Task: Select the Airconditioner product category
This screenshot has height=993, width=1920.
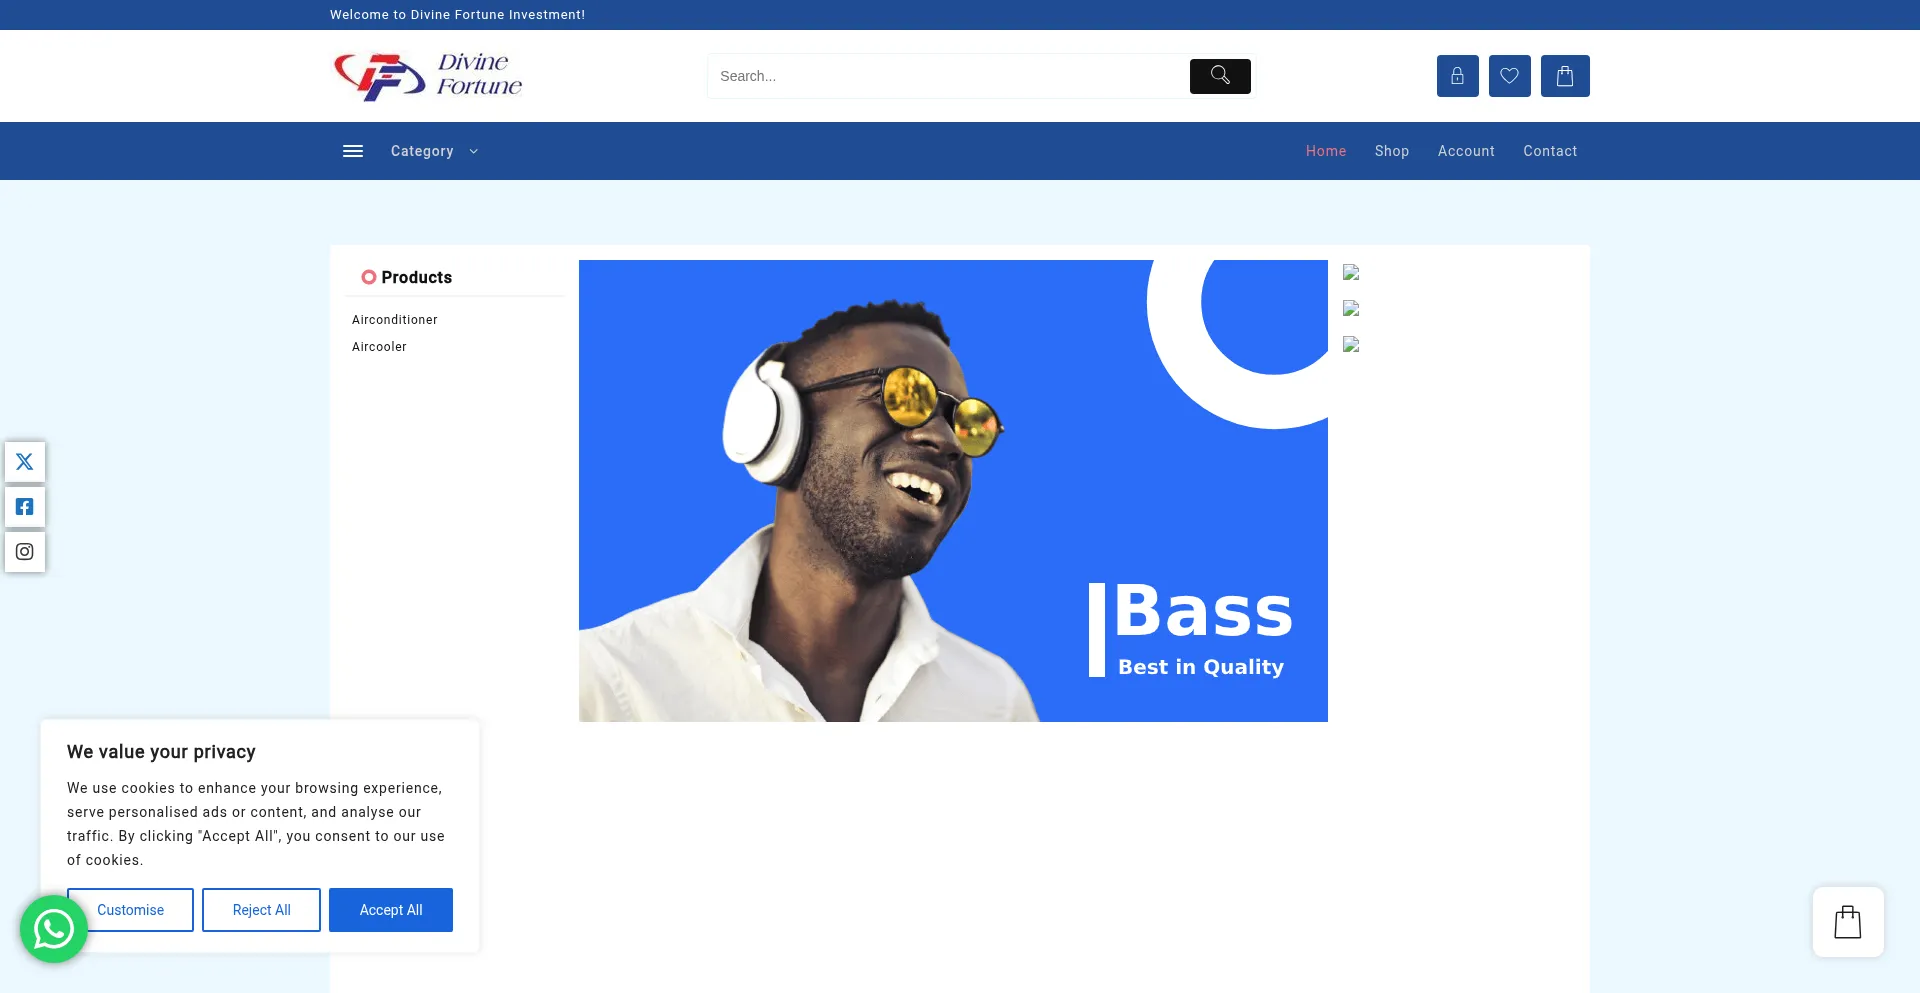Action: [394, 320]
